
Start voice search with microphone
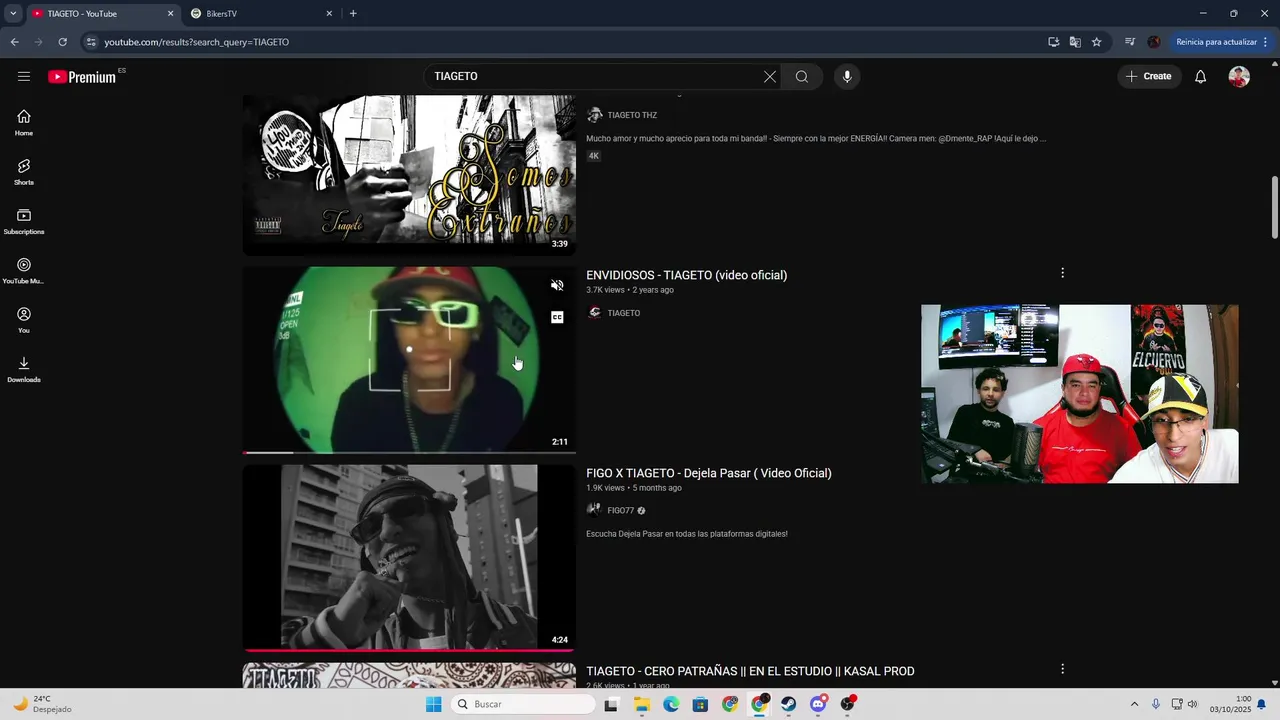tap(847, 76)
